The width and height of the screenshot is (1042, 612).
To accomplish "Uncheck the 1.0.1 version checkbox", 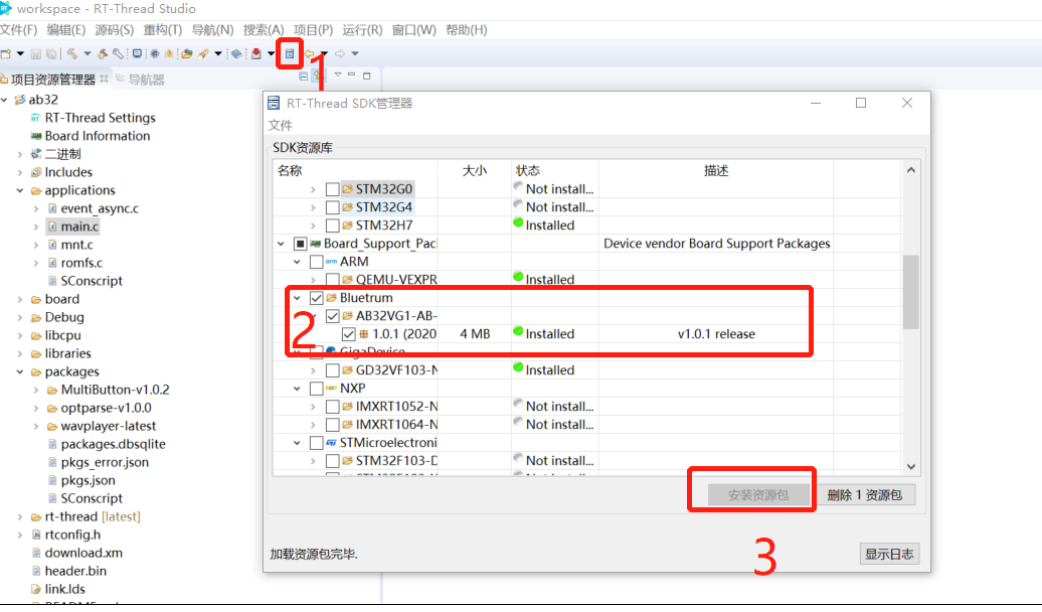I will click(348, 334).
